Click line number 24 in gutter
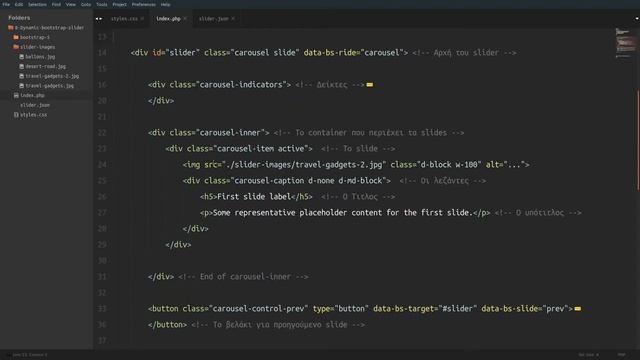Image resolution: width=640 pixels, height=360 pixels. (102, 164)
